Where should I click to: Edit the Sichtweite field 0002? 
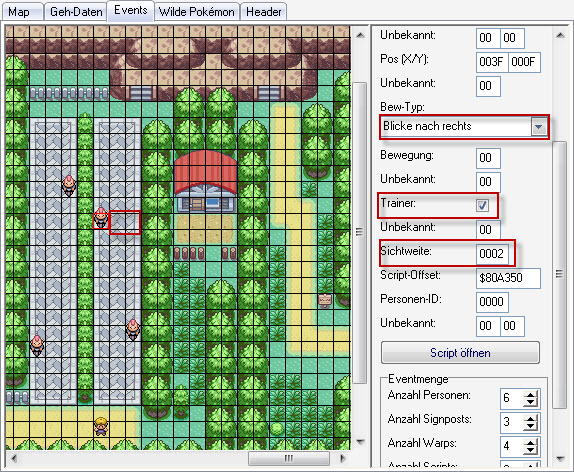(492, 254)
